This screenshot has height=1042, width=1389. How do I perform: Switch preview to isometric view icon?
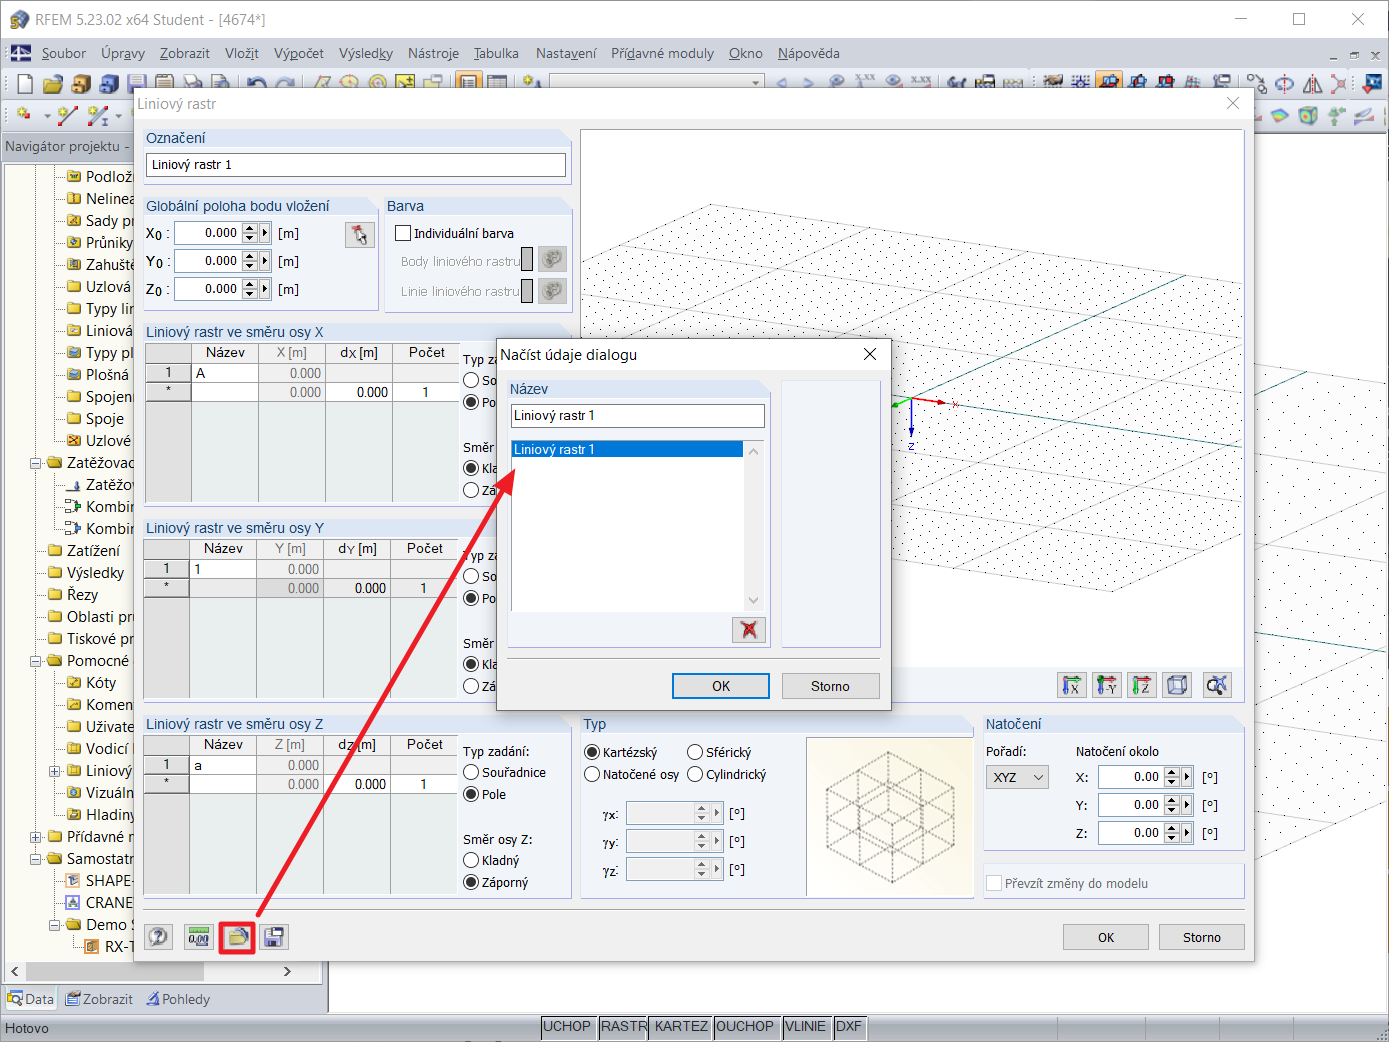tap(1178, 685)
